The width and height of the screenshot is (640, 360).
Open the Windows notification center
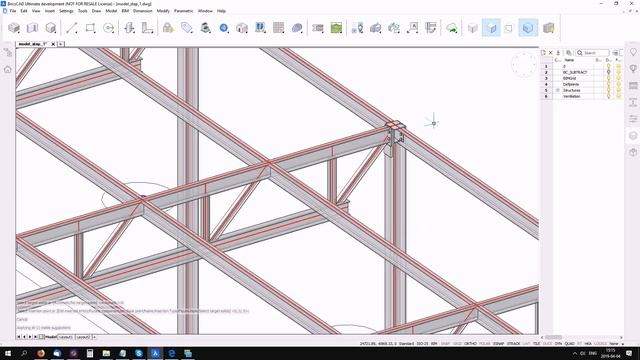(629, 353)
